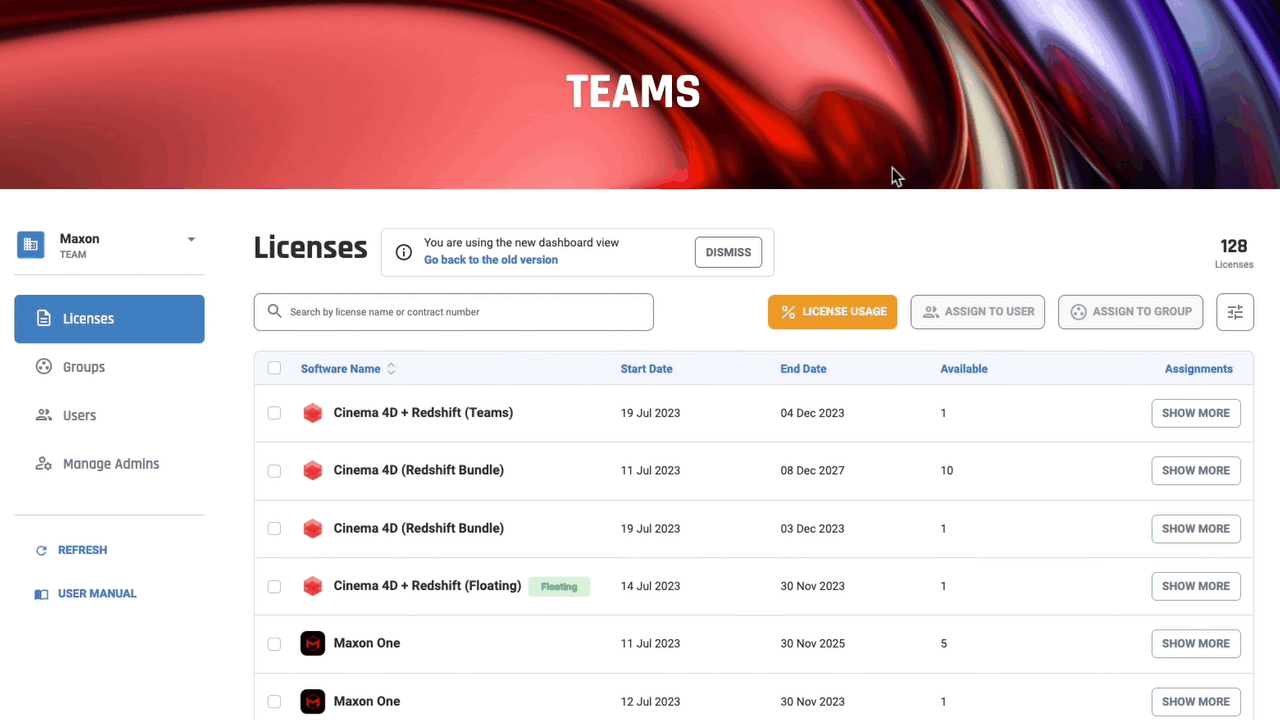Click Assign to Group button

(x=1130, y=312)
